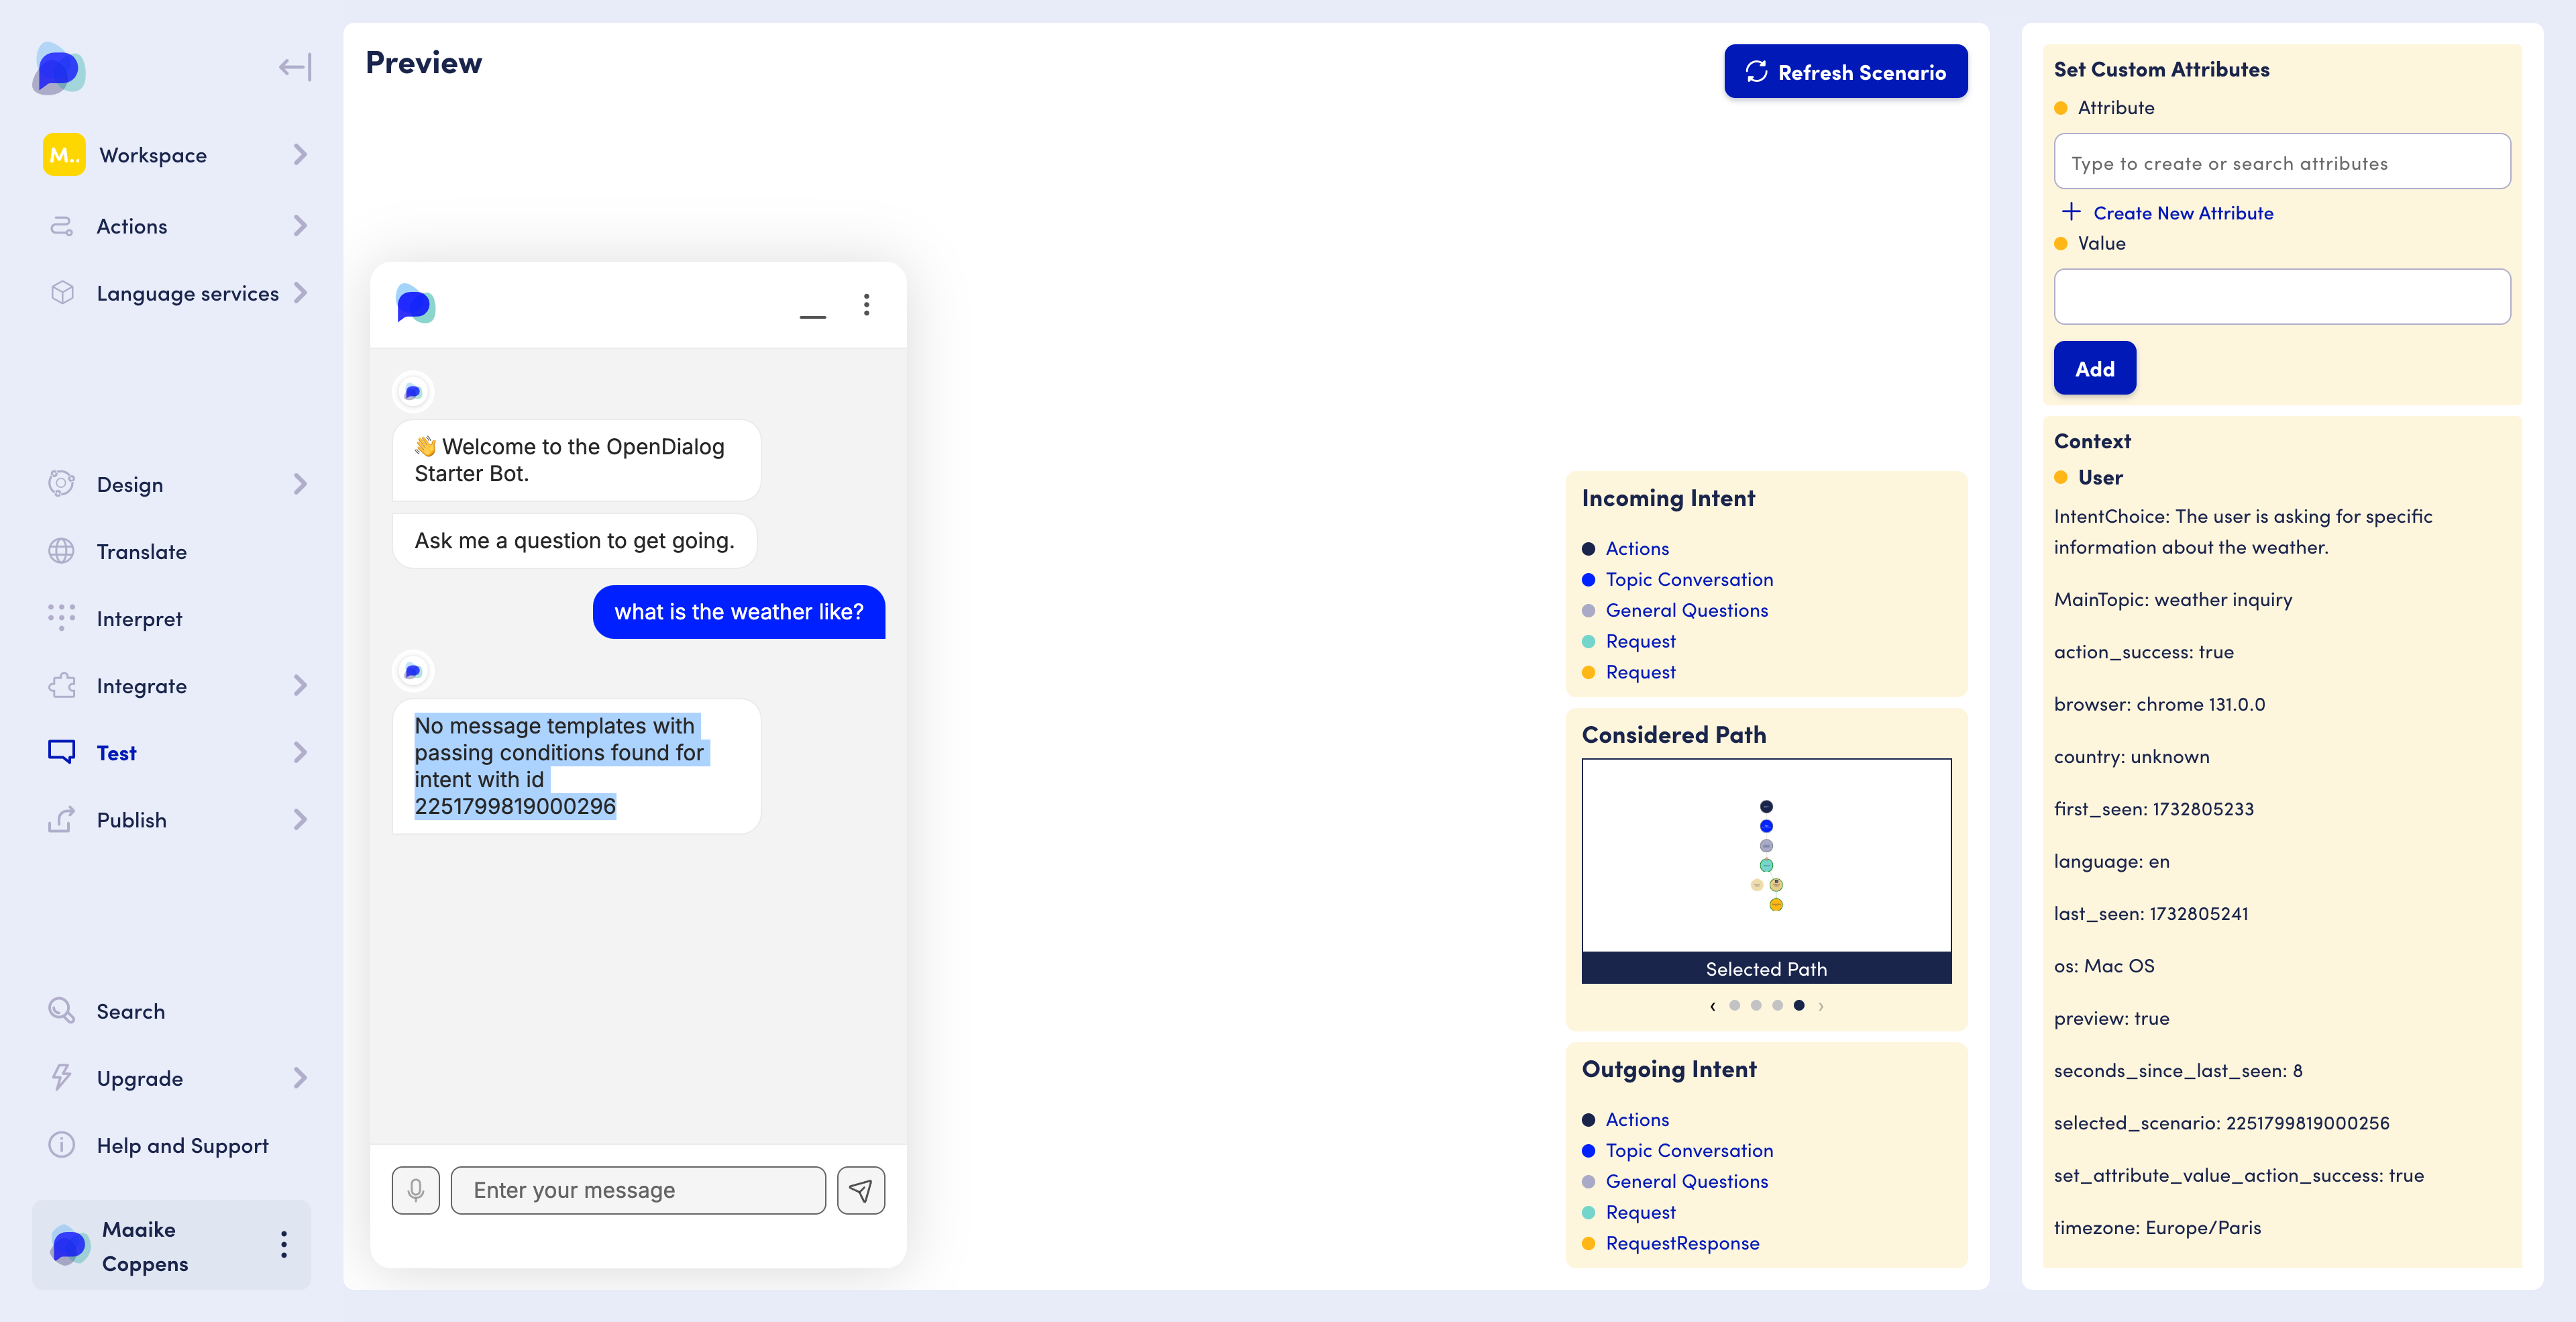Open the Interpret menu item

[x=139, y=618]
